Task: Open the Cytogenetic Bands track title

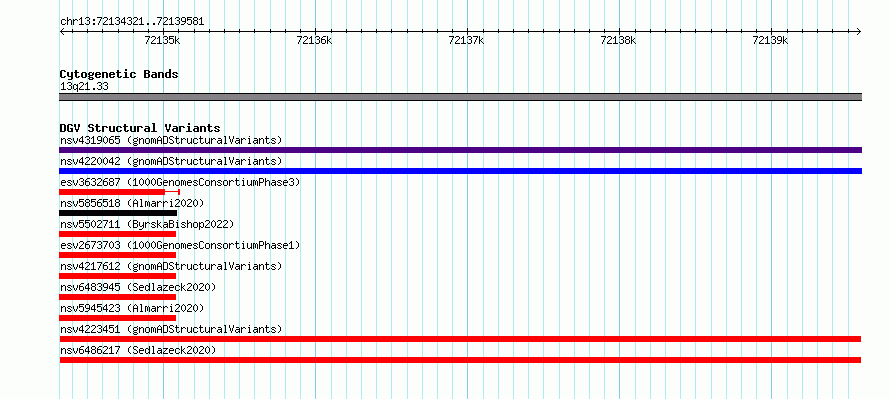Action: [119, 74]
